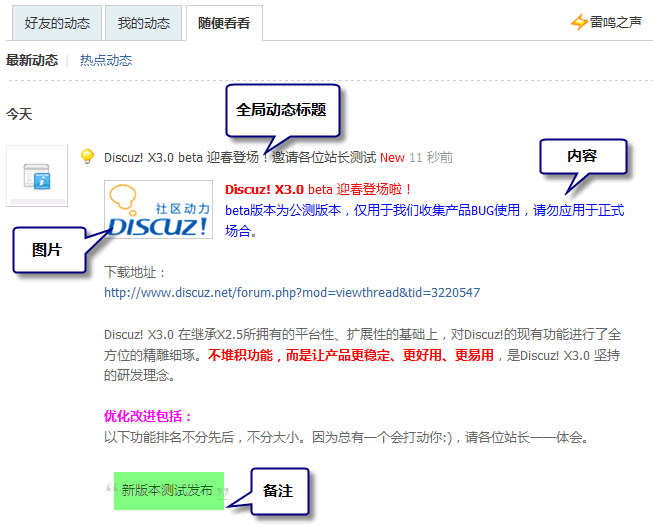653x525 pixels.
Task: Open the discuz.net forum download URL
Action: (x=292, y=293)
